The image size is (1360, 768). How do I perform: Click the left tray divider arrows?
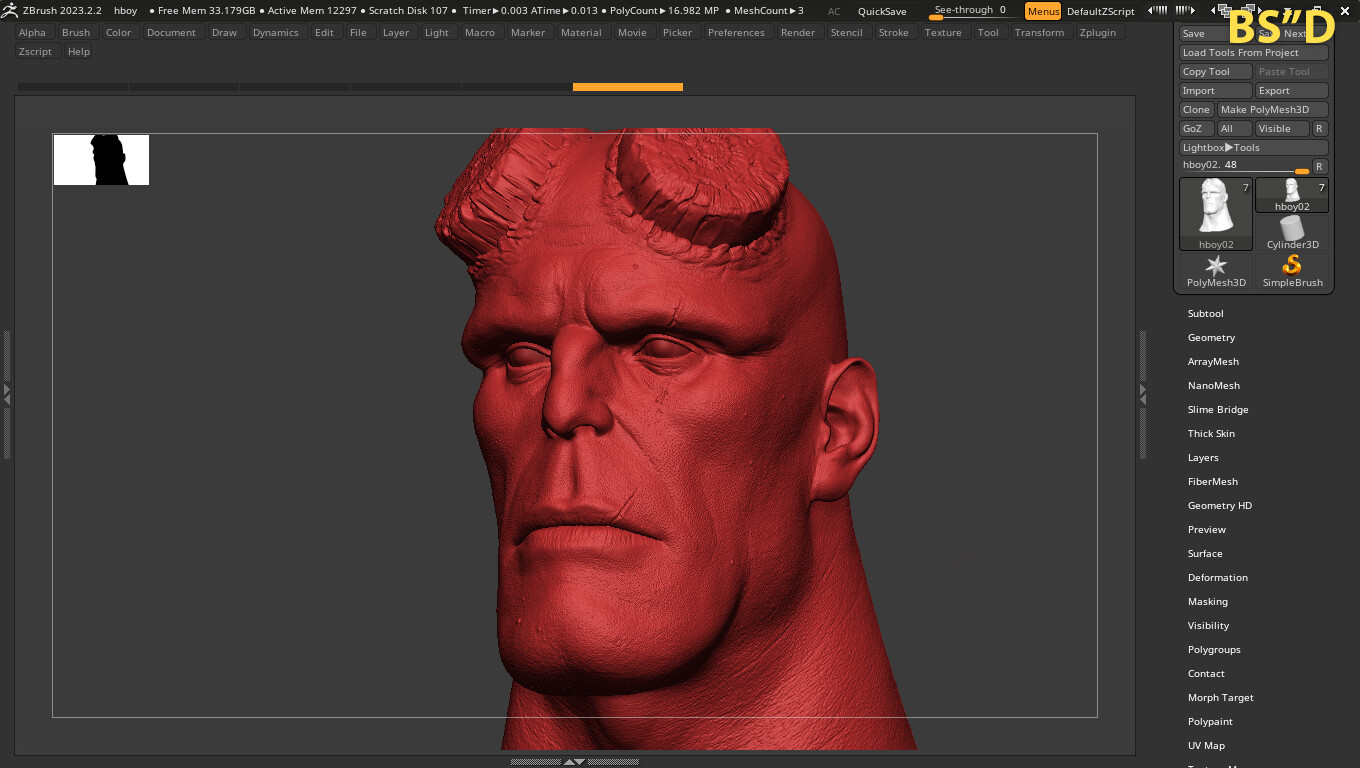tap(7, 394)
